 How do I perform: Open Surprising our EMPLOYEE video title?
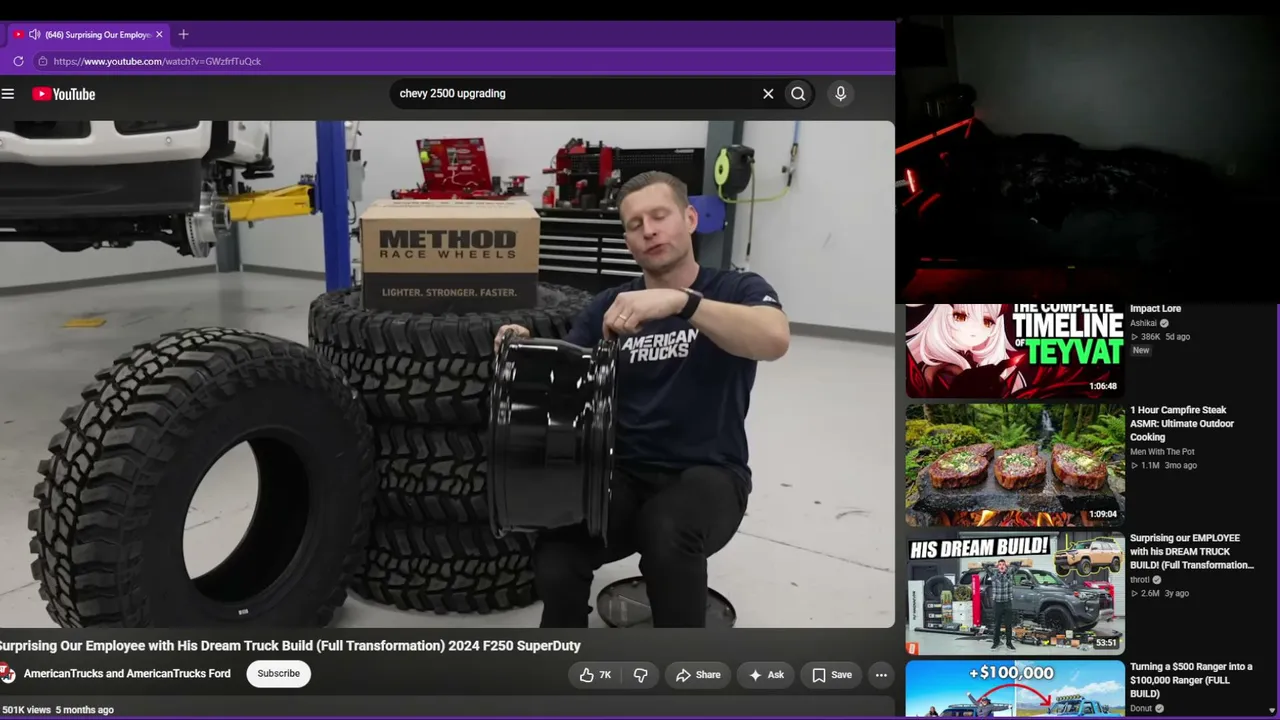pyautogui.click(x=1192, y=552)
